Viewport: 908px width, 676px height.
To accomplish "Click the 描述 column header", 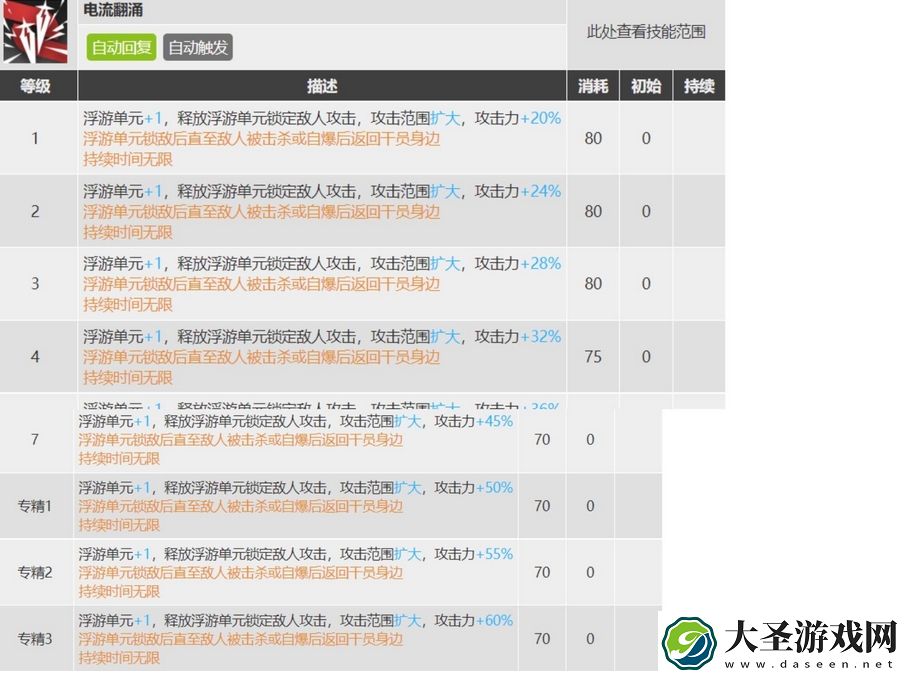I will pyautogui.click(x=322, y=86).
